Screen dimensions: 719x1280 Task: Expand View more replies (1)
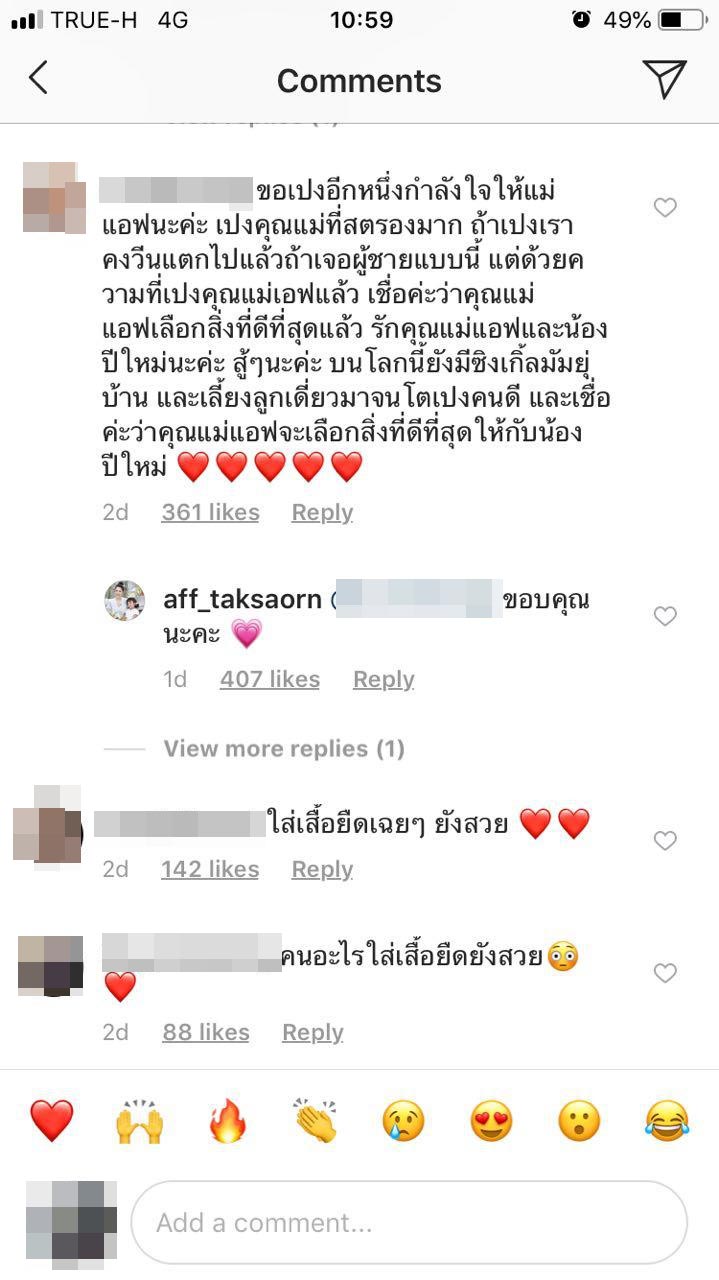[284, 748]
